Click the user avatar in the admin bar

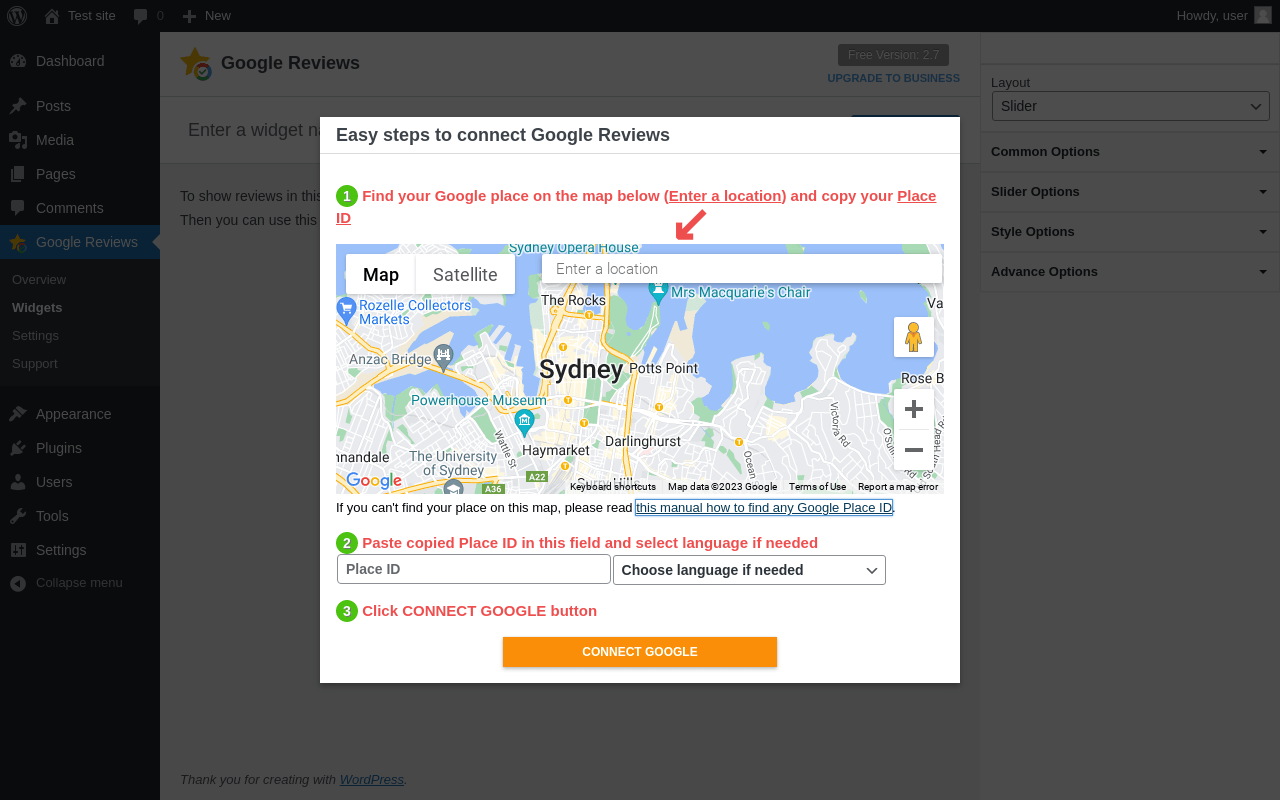[1263, 15]
